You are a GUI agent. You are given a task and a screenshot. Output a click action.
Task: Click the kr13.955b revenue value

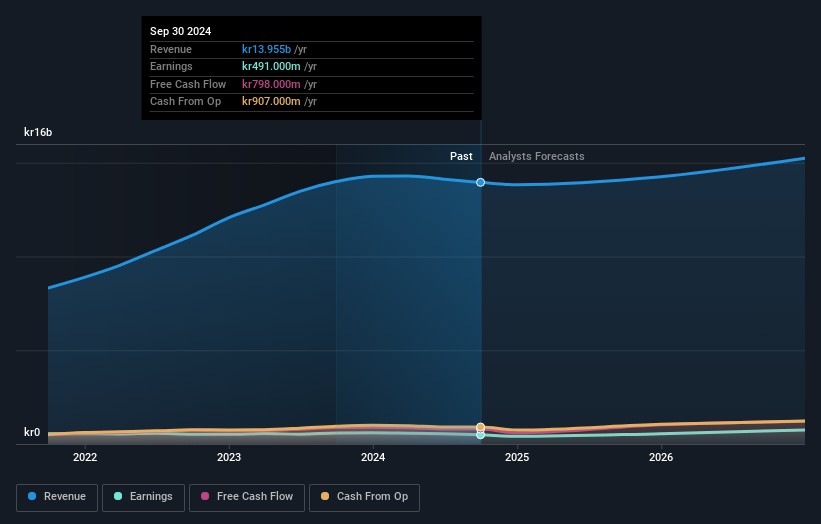[267, 49]
